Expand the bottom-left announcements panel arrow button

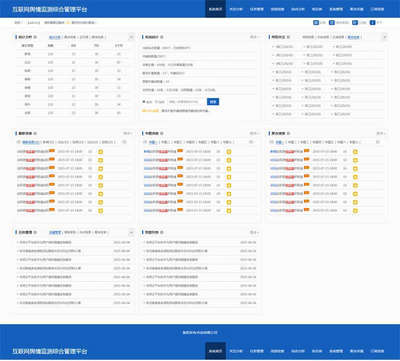coord(131,232)
